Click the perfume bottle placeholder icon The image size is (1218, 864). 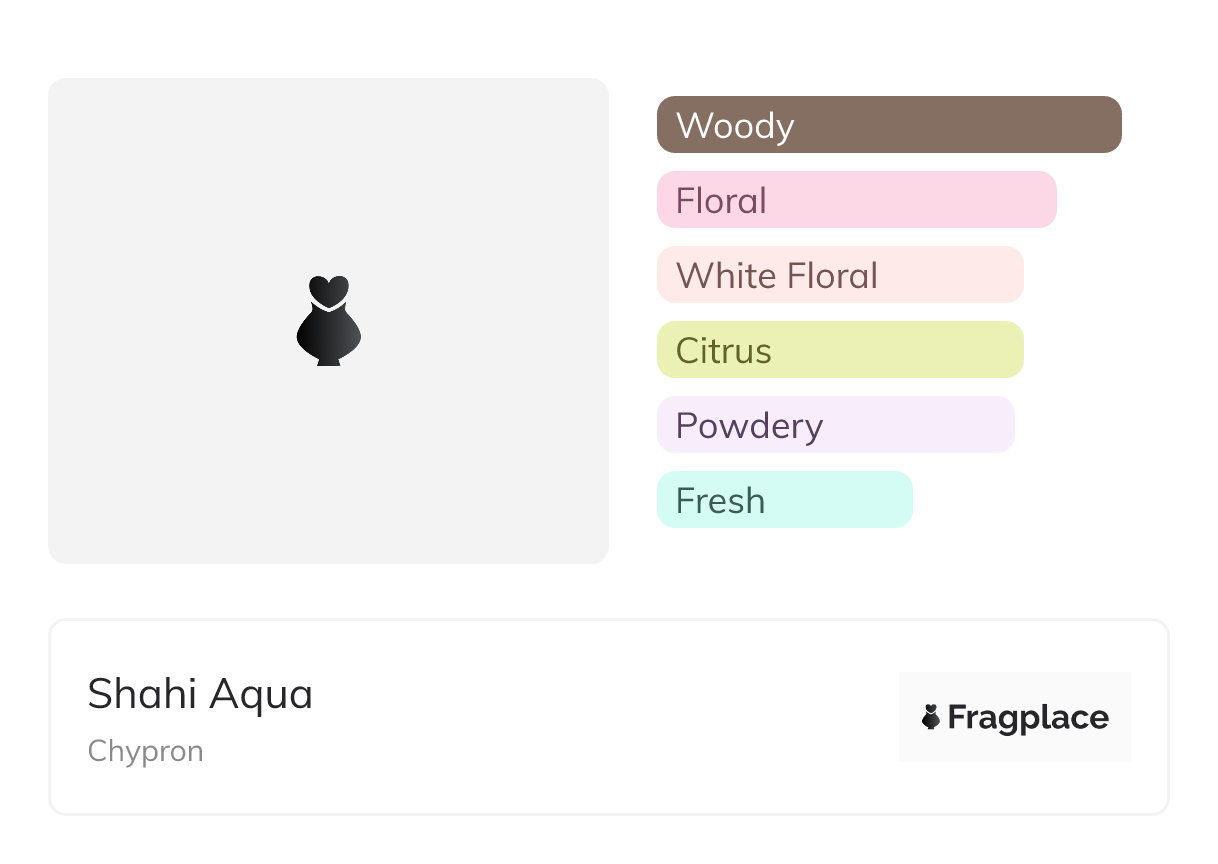point(328,321)
